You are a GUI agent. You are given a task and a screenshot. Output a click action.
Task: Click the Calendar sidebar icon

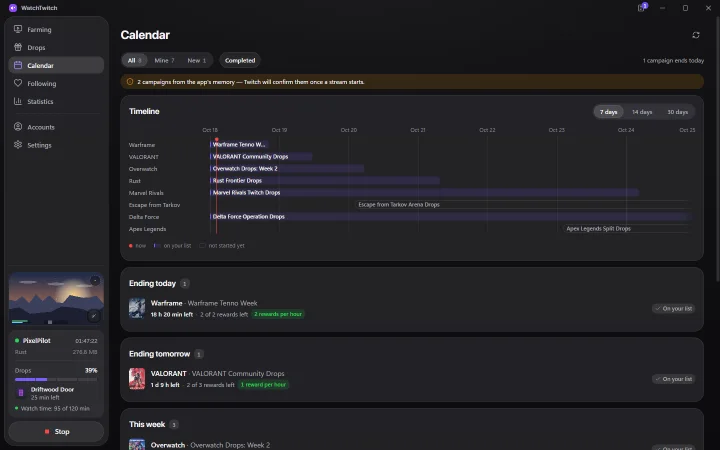pos(18,65)
